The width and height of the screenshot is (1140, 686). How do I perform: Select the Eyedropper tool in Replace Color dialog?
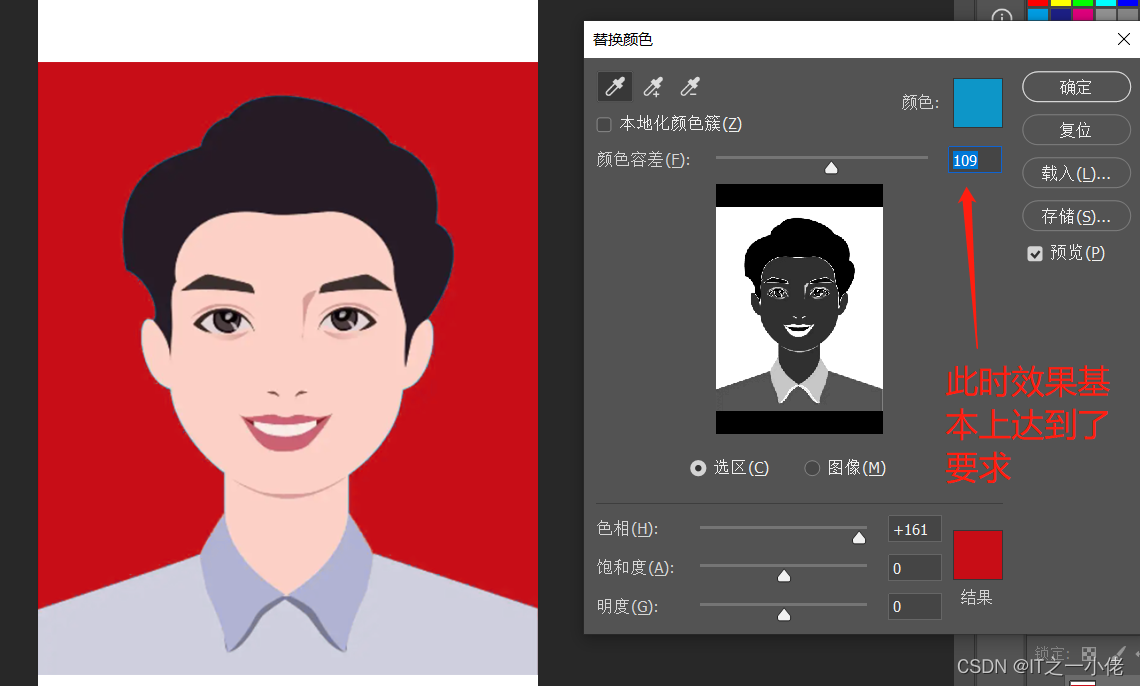point(614,86)
